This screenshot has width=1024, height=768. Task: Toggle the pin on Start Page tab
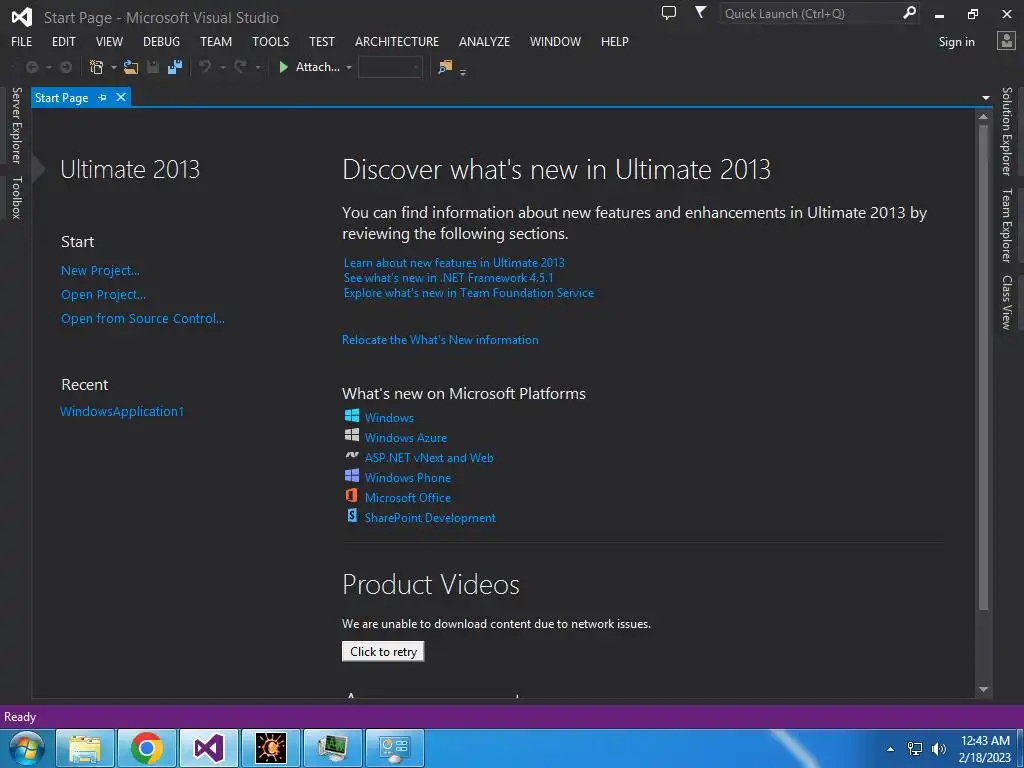[103, 97]
